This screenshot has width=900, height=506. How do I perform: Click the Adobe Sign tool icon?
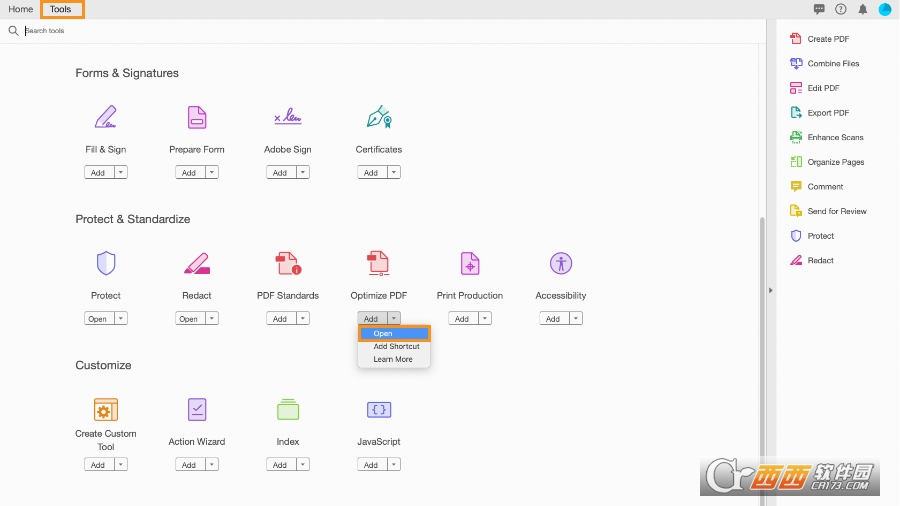288,116
